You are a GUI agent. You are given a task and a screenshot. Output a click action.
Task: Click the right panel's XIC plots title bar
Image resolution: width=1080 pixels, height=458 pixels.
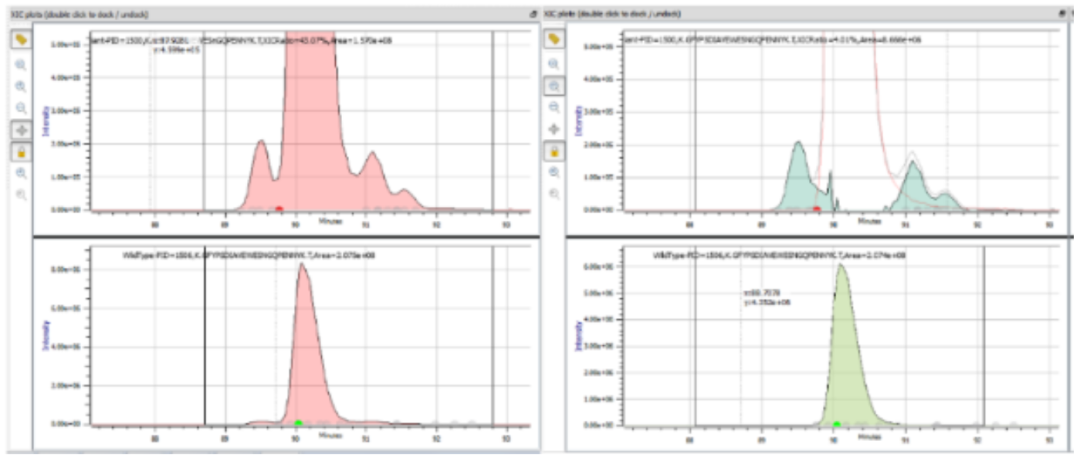(x=809, y=14)
